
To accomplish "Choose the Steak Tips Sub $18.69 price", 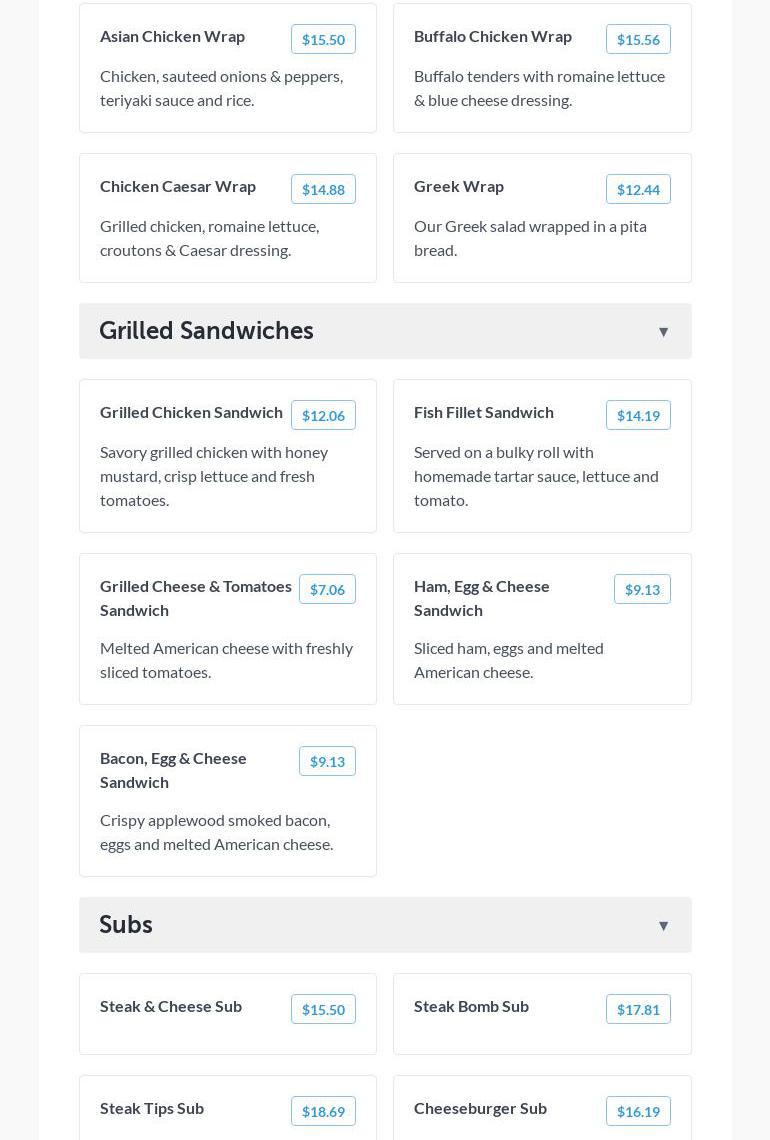I will 323,1112.
